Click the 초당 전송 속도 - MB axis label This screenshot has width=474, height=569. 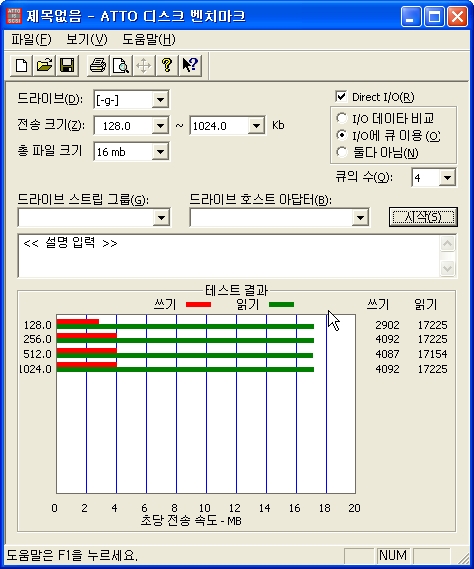(191, 521)
